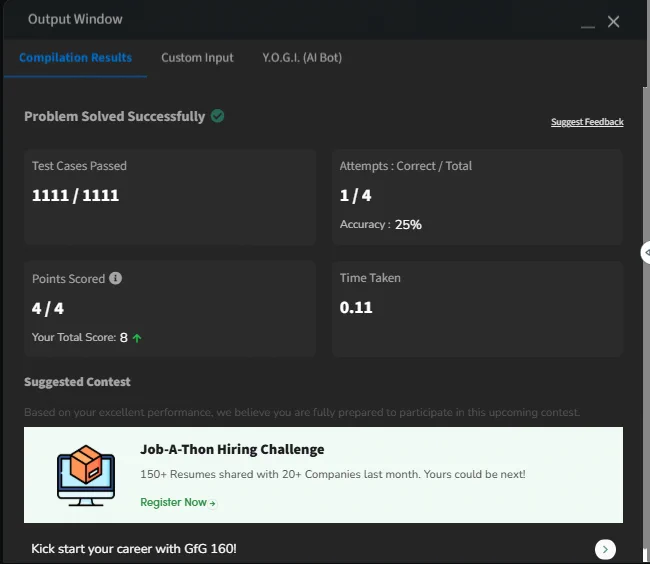Open the Job-A-Thon Hiring Challenge title
The height and width of the screenshot is (564, 650).
point(232,449)
